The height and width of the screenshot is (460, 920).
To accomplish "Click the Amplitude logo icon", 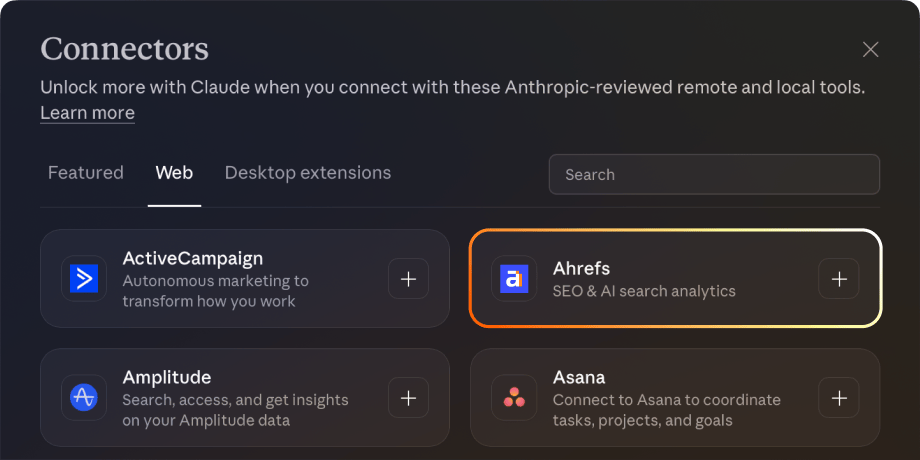I will point(85,397).
